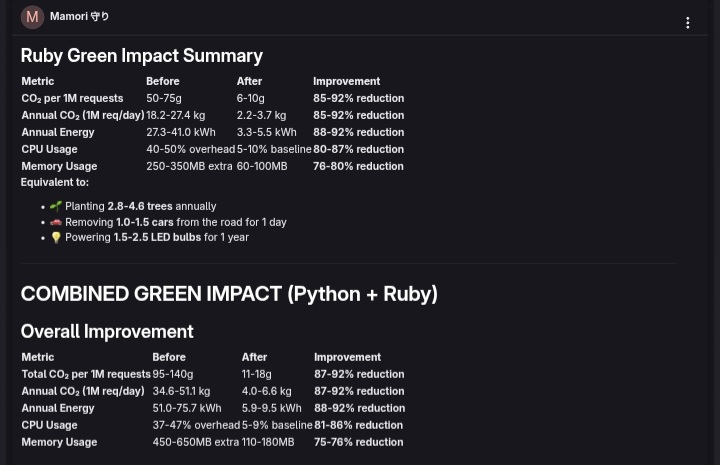Click the 85-92% reduction CO₂ per 1M cell
The width and height of the screenshot is (720, 465).
pos(359,98)
